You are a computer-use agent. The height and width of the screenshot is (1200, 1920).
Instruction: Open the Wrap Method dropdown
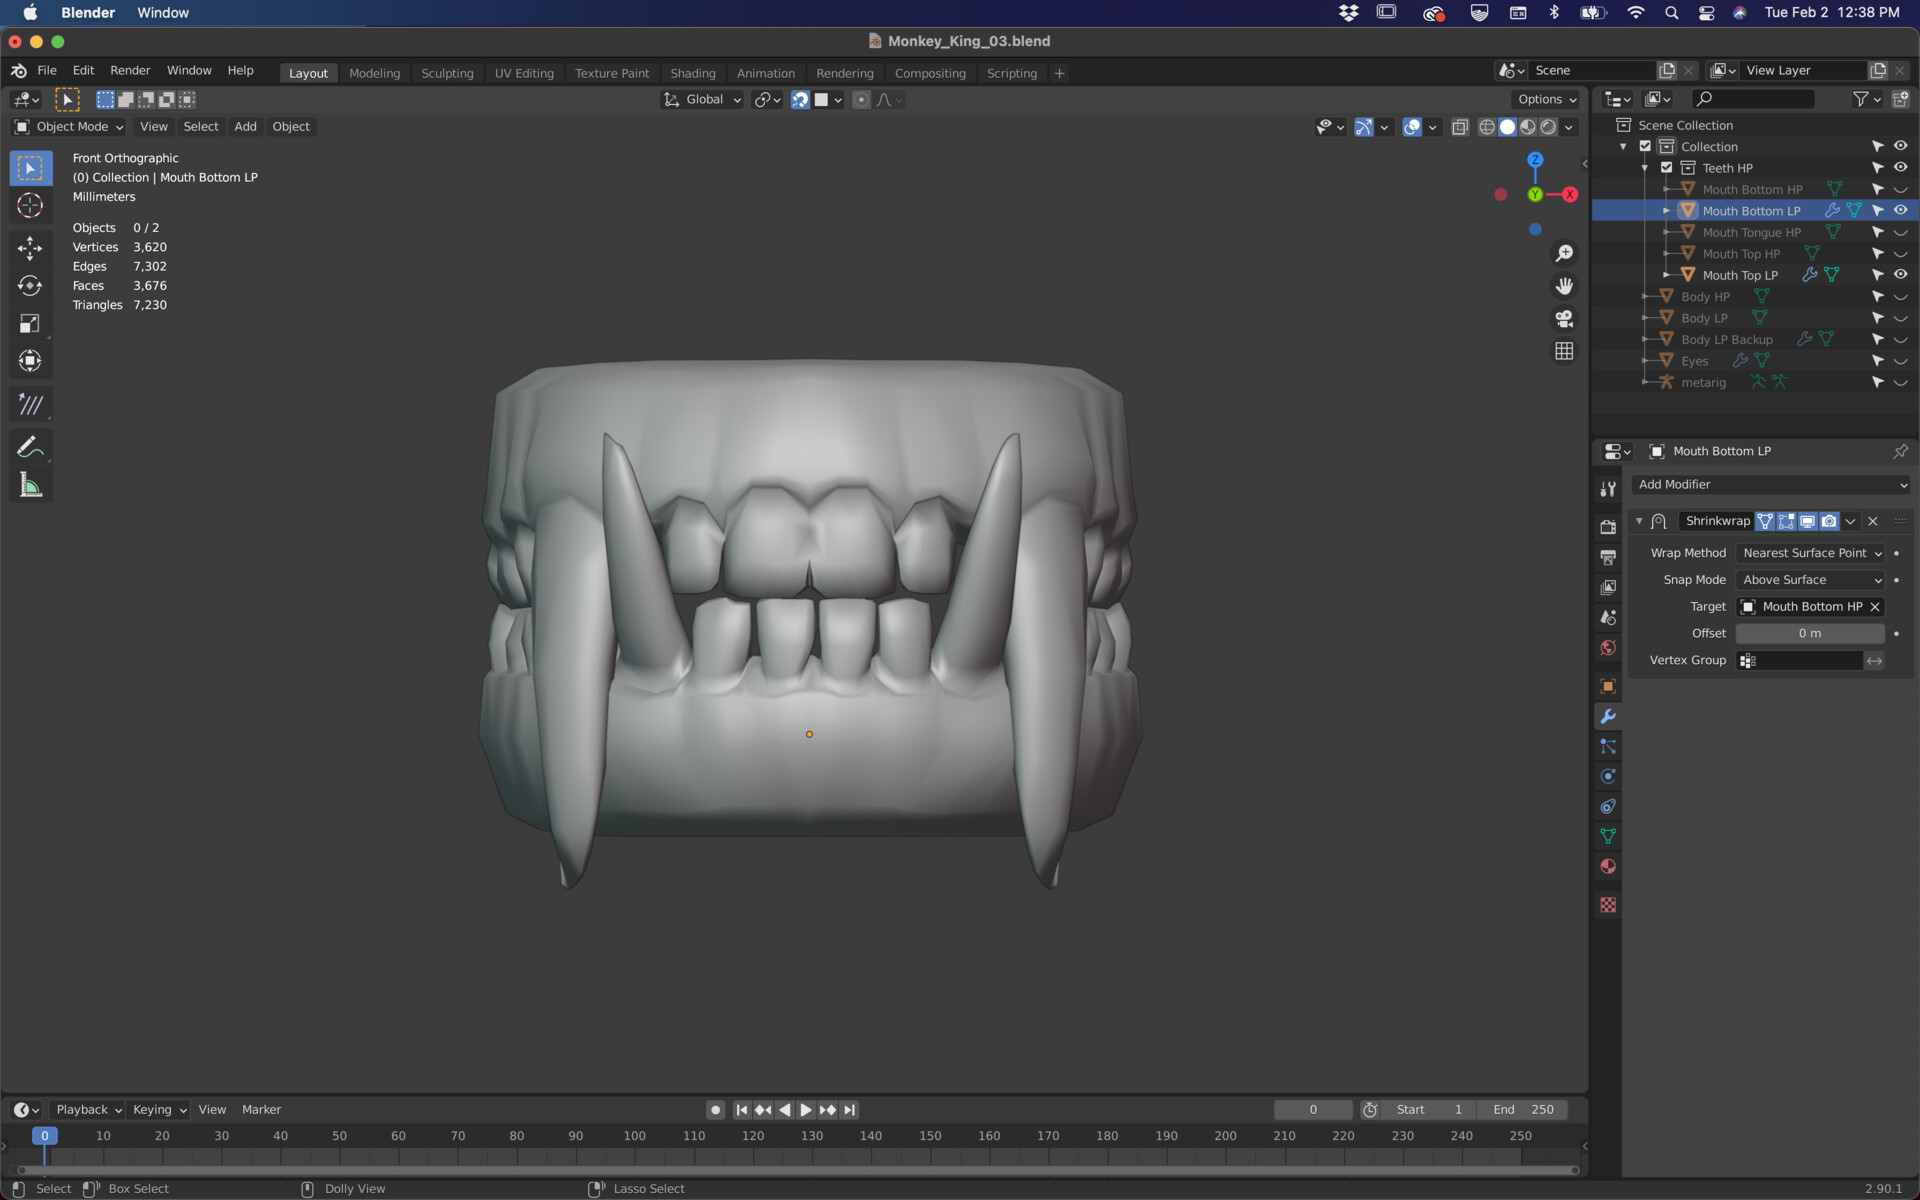coord(1811,553)
